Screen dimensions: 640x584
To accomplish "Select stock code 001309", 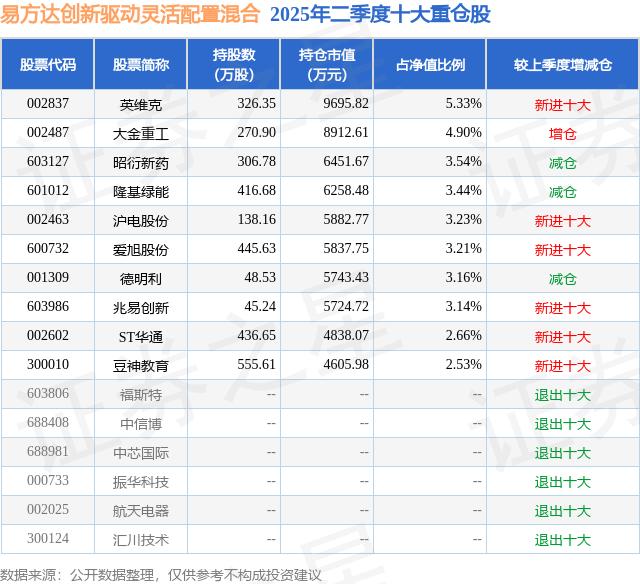I will click(48, 278).
